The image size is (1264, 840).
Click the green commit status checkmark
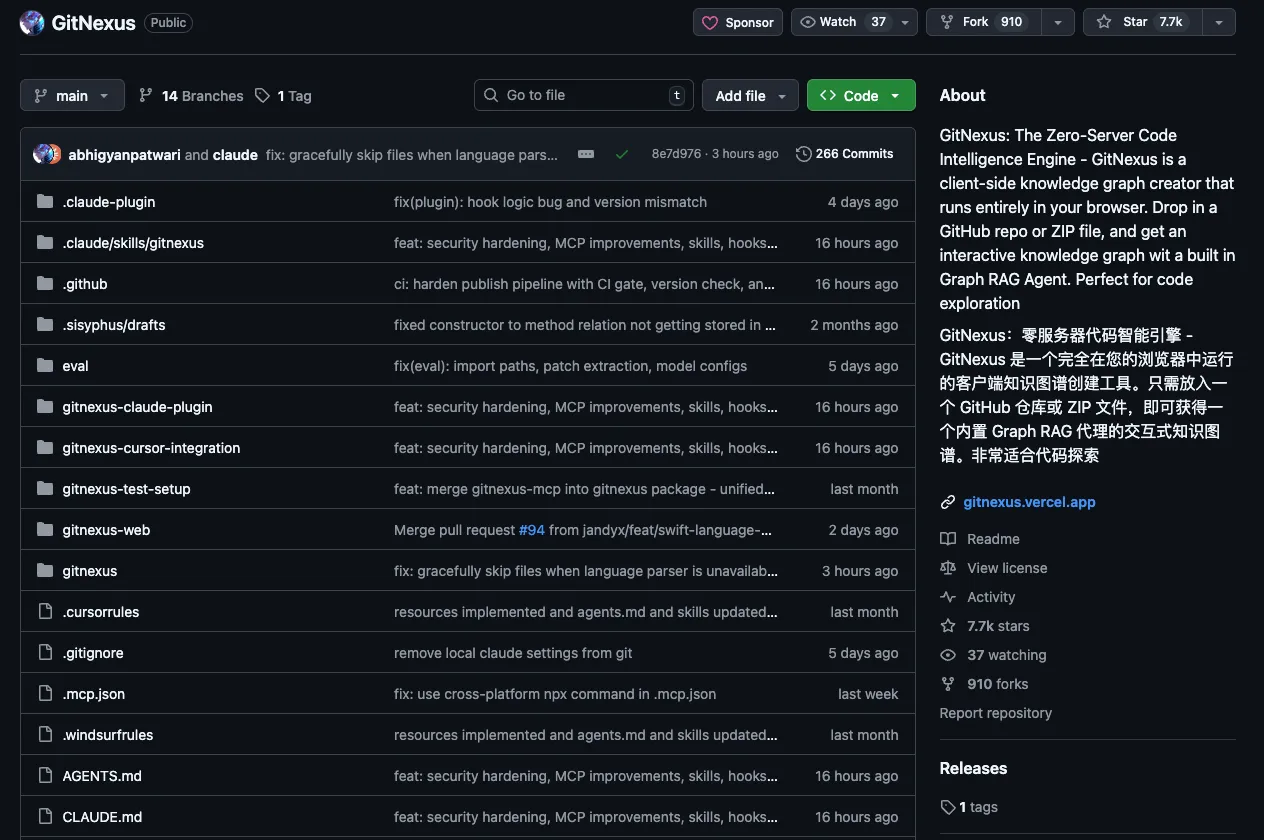coord(622,154)
